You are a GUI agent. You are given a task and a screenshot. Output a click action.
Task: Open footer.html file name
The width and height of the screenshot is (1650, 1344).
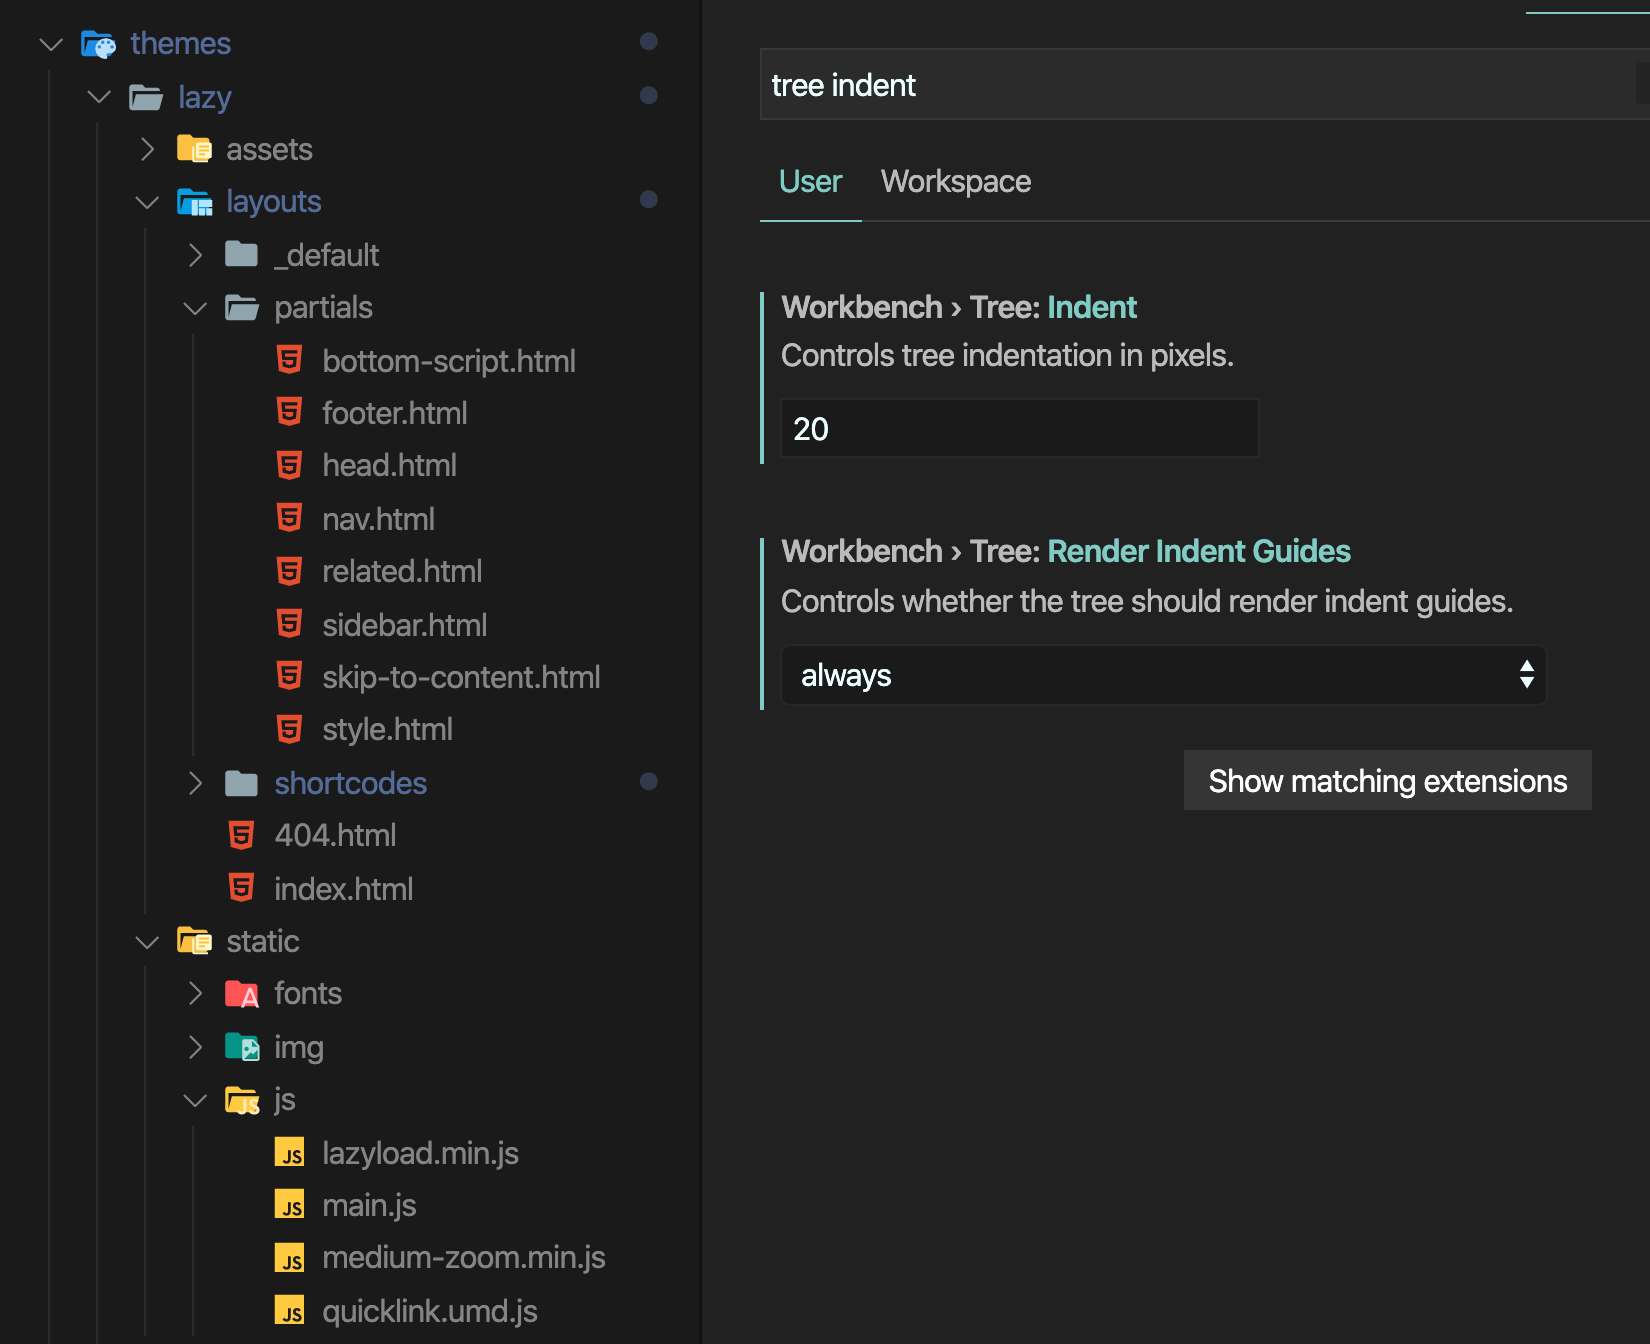coord(395,413)
